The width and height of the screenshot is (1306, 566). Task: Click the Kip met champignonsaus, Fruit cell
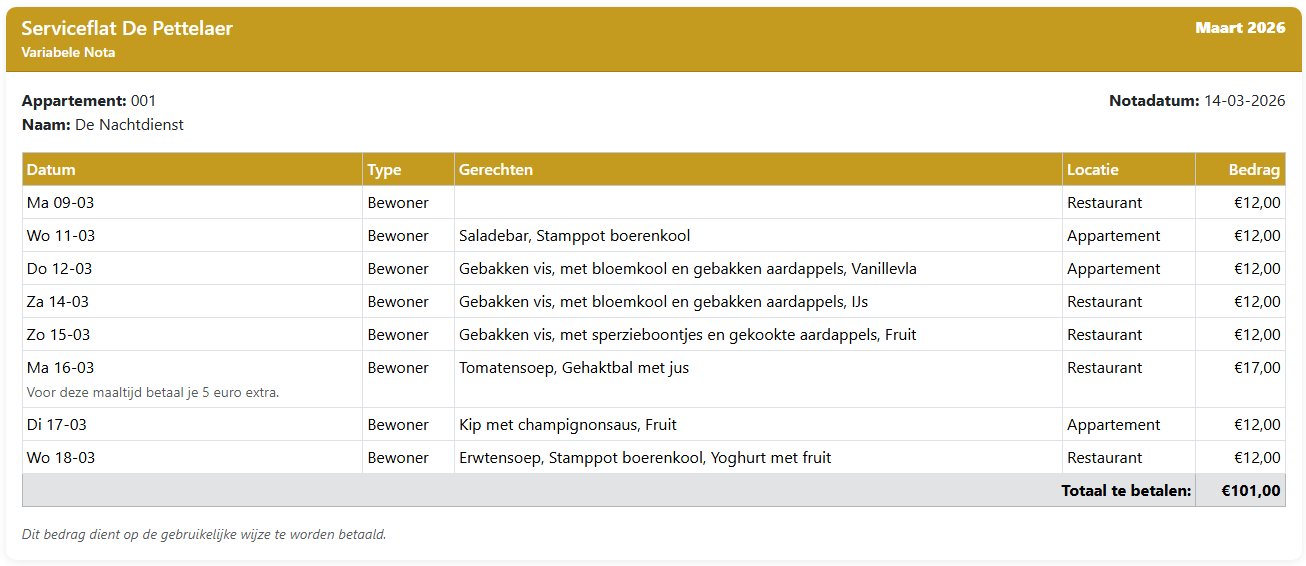[567, 425]
